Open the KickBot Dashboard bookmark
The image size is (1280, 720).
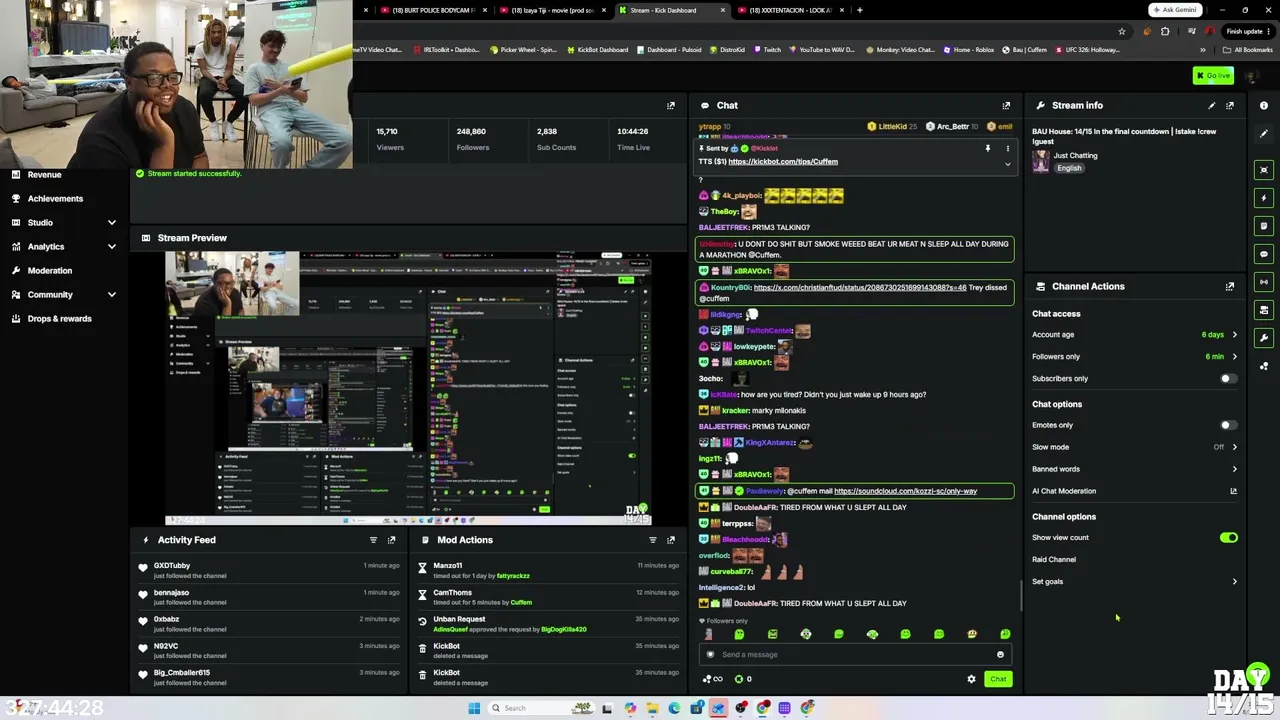click(x=598, y=50)
